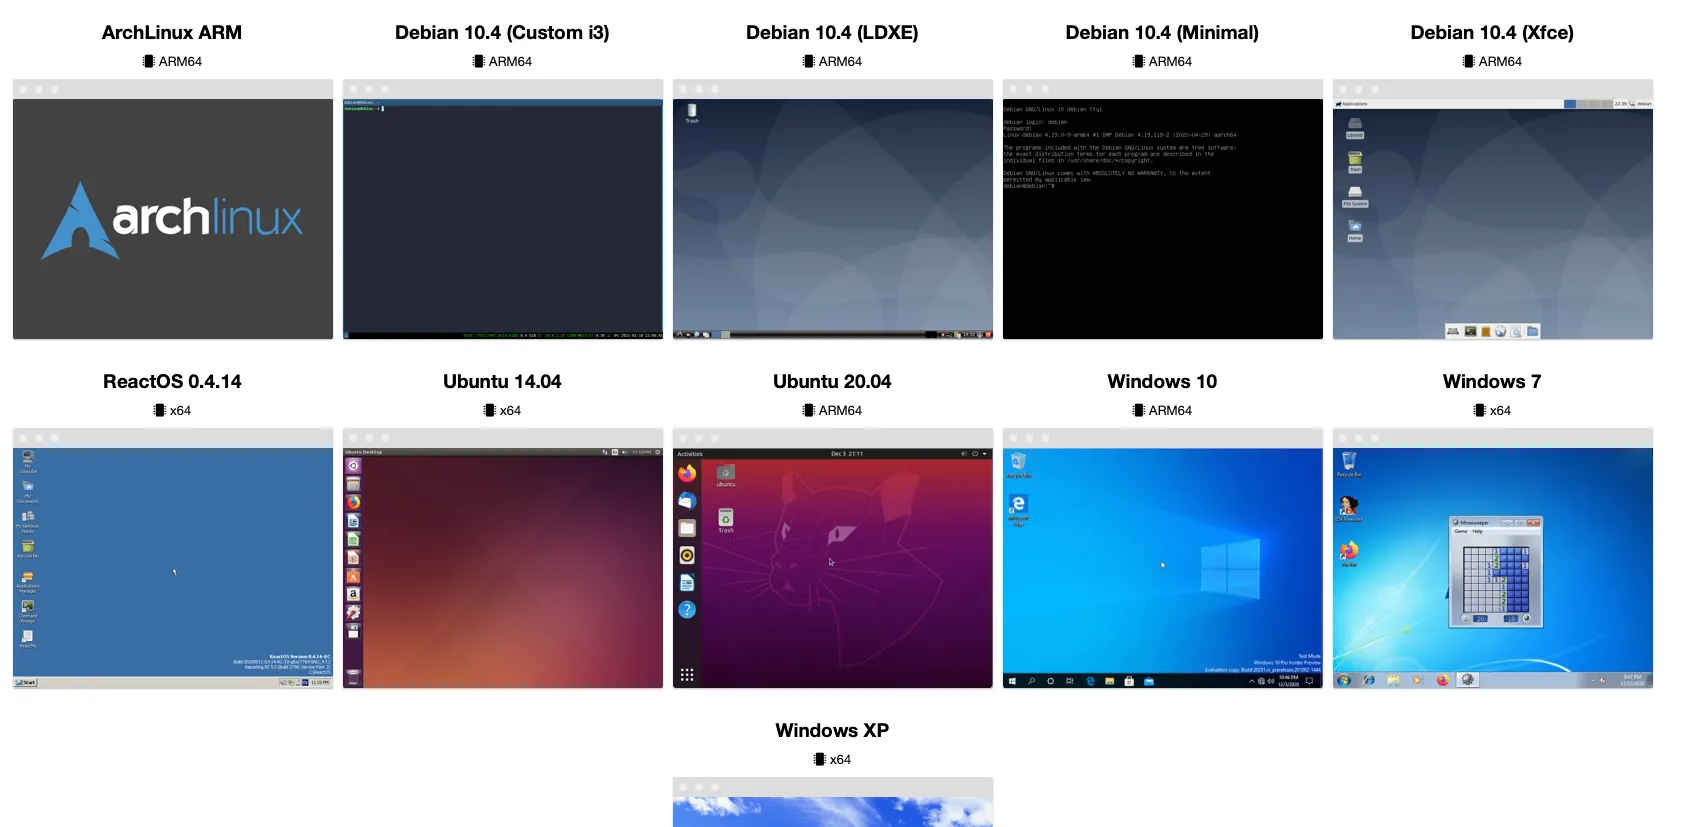
Task: Click the Start orb in Windows 7 screenshot
Action: coord(1344,680)
